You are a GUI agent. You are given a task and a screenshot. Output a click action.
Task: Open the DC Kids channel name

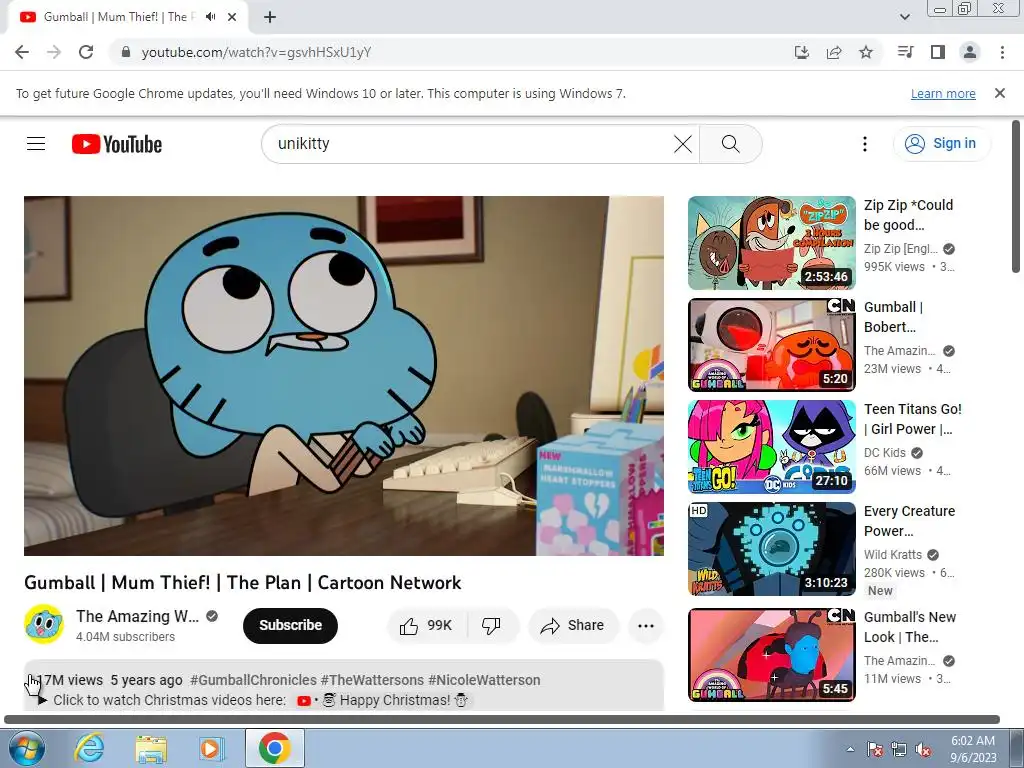(884, 453)
